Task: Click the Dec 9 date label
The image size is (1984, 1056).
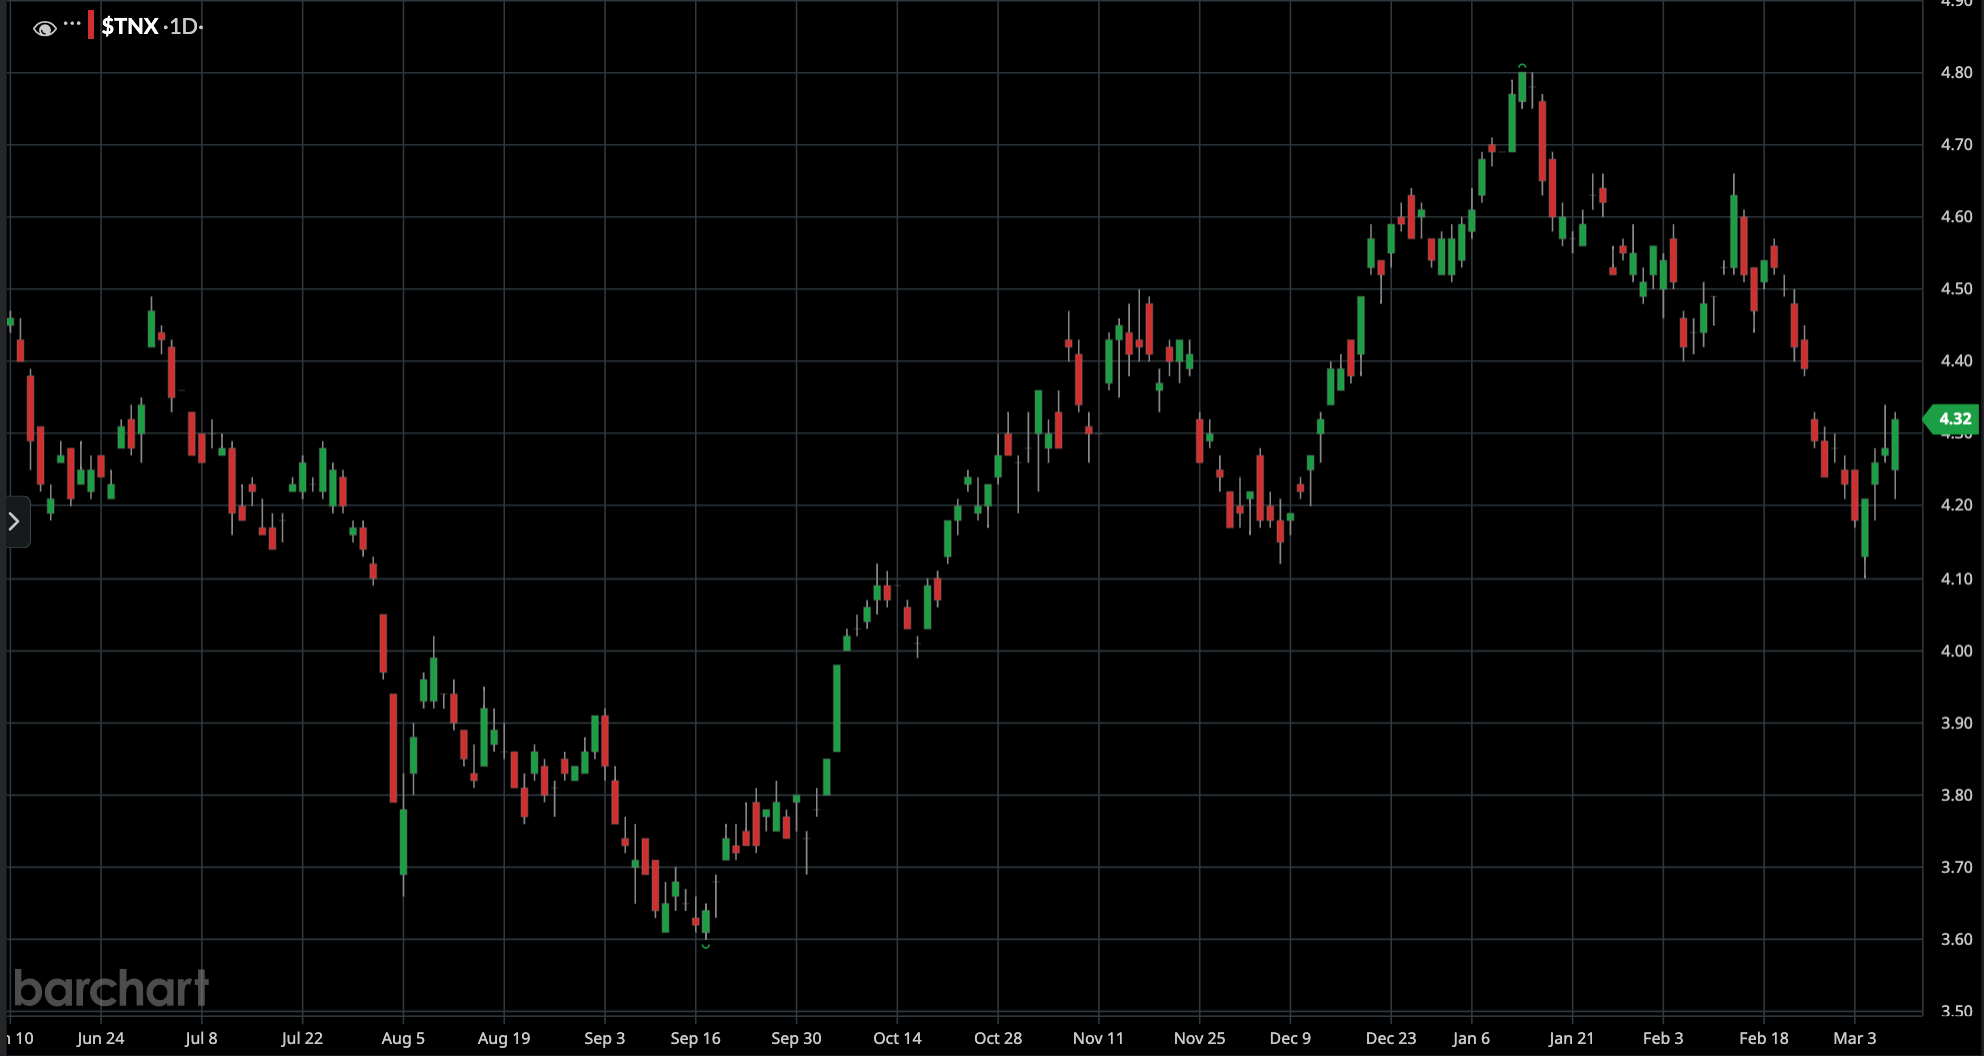Action: tap(1290, 1038)
